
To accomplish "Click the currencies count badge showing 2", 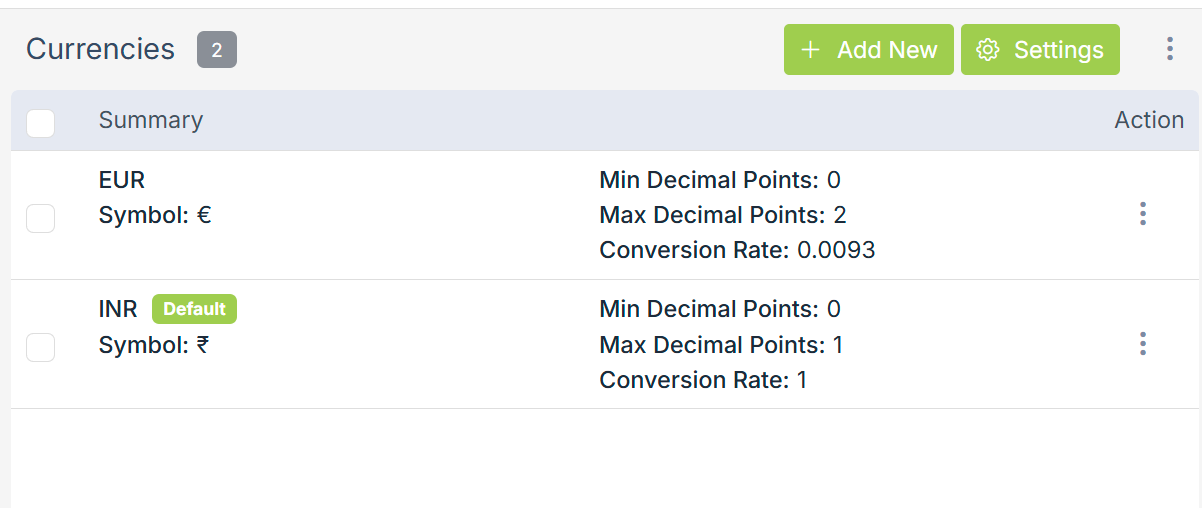I will (x=216, y=50).
